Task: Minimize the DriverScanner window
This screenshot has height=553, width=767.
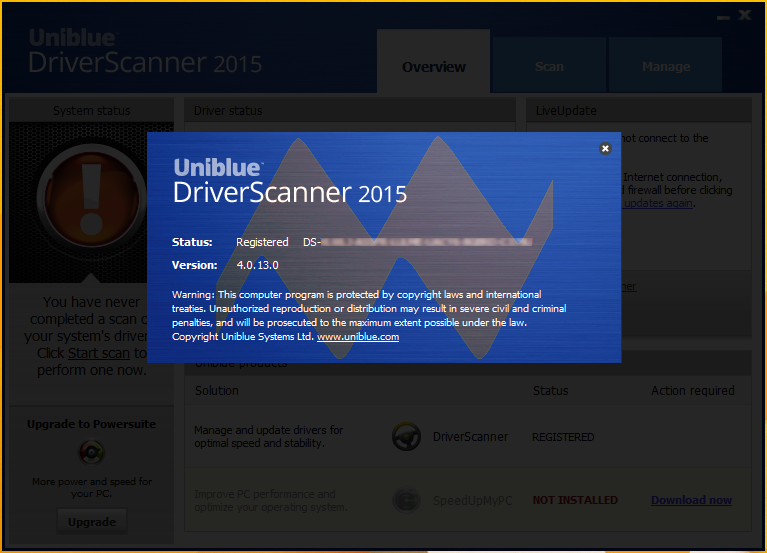Action: [723, 17]
